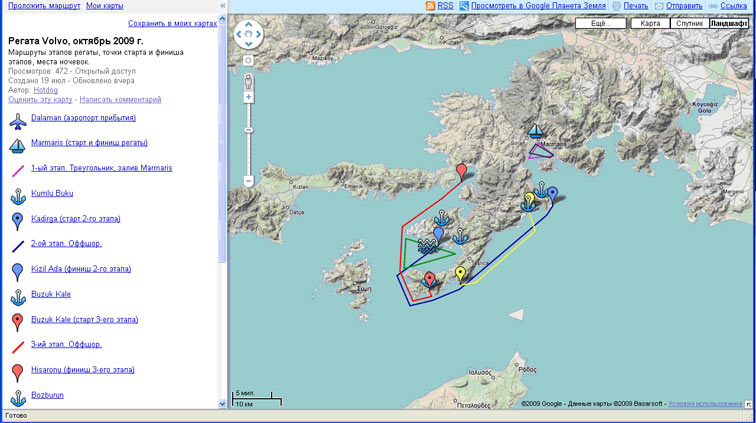Viewport: 756px width, 423px height.
Task: Select the Ландшафт terrain view
Action: coord(729,23)
